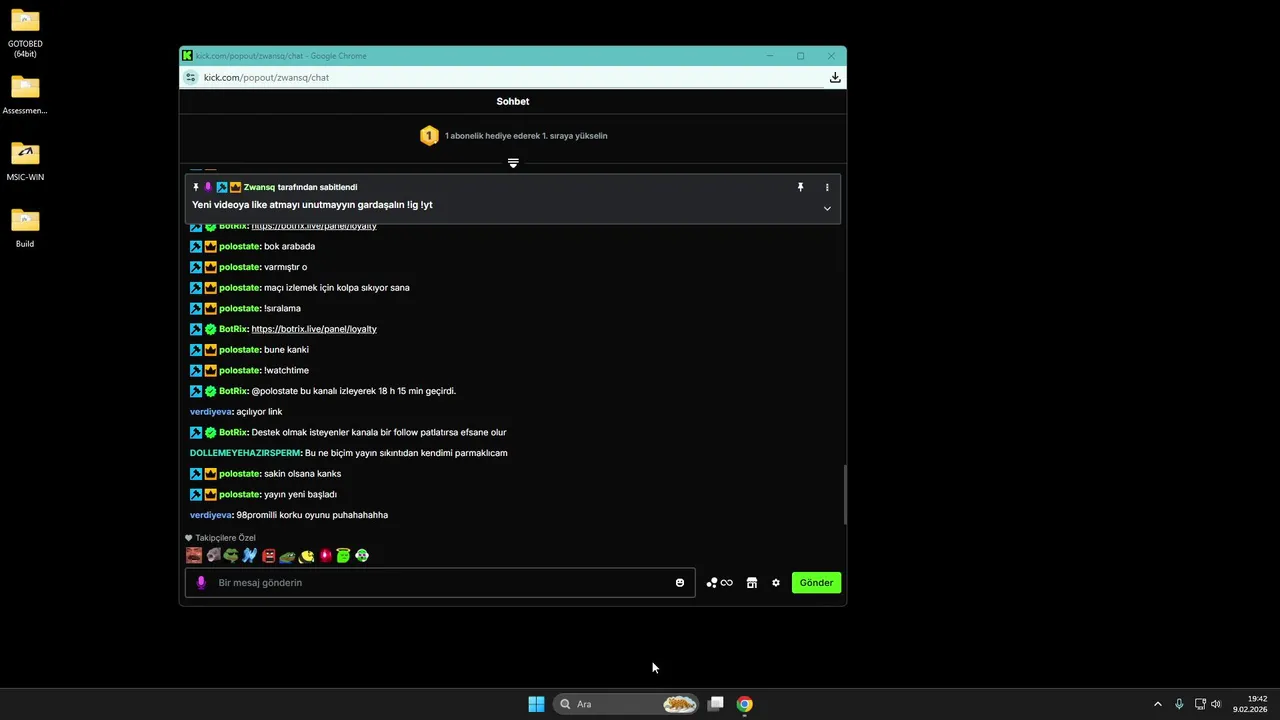Select the yellow duck emote
The width and height of the screenshot is (1280, 720).
[306, 556]
